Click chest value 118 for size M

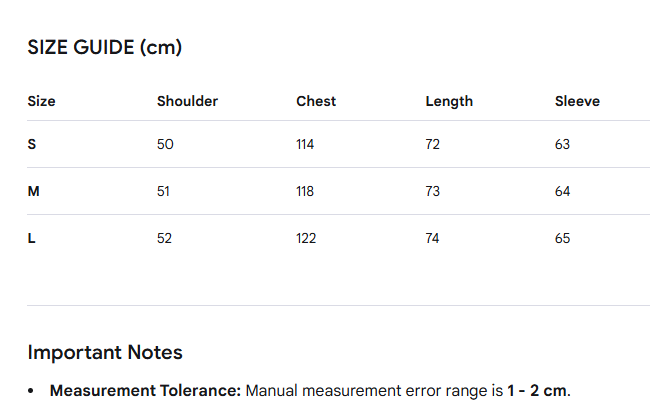coord(305,191)
